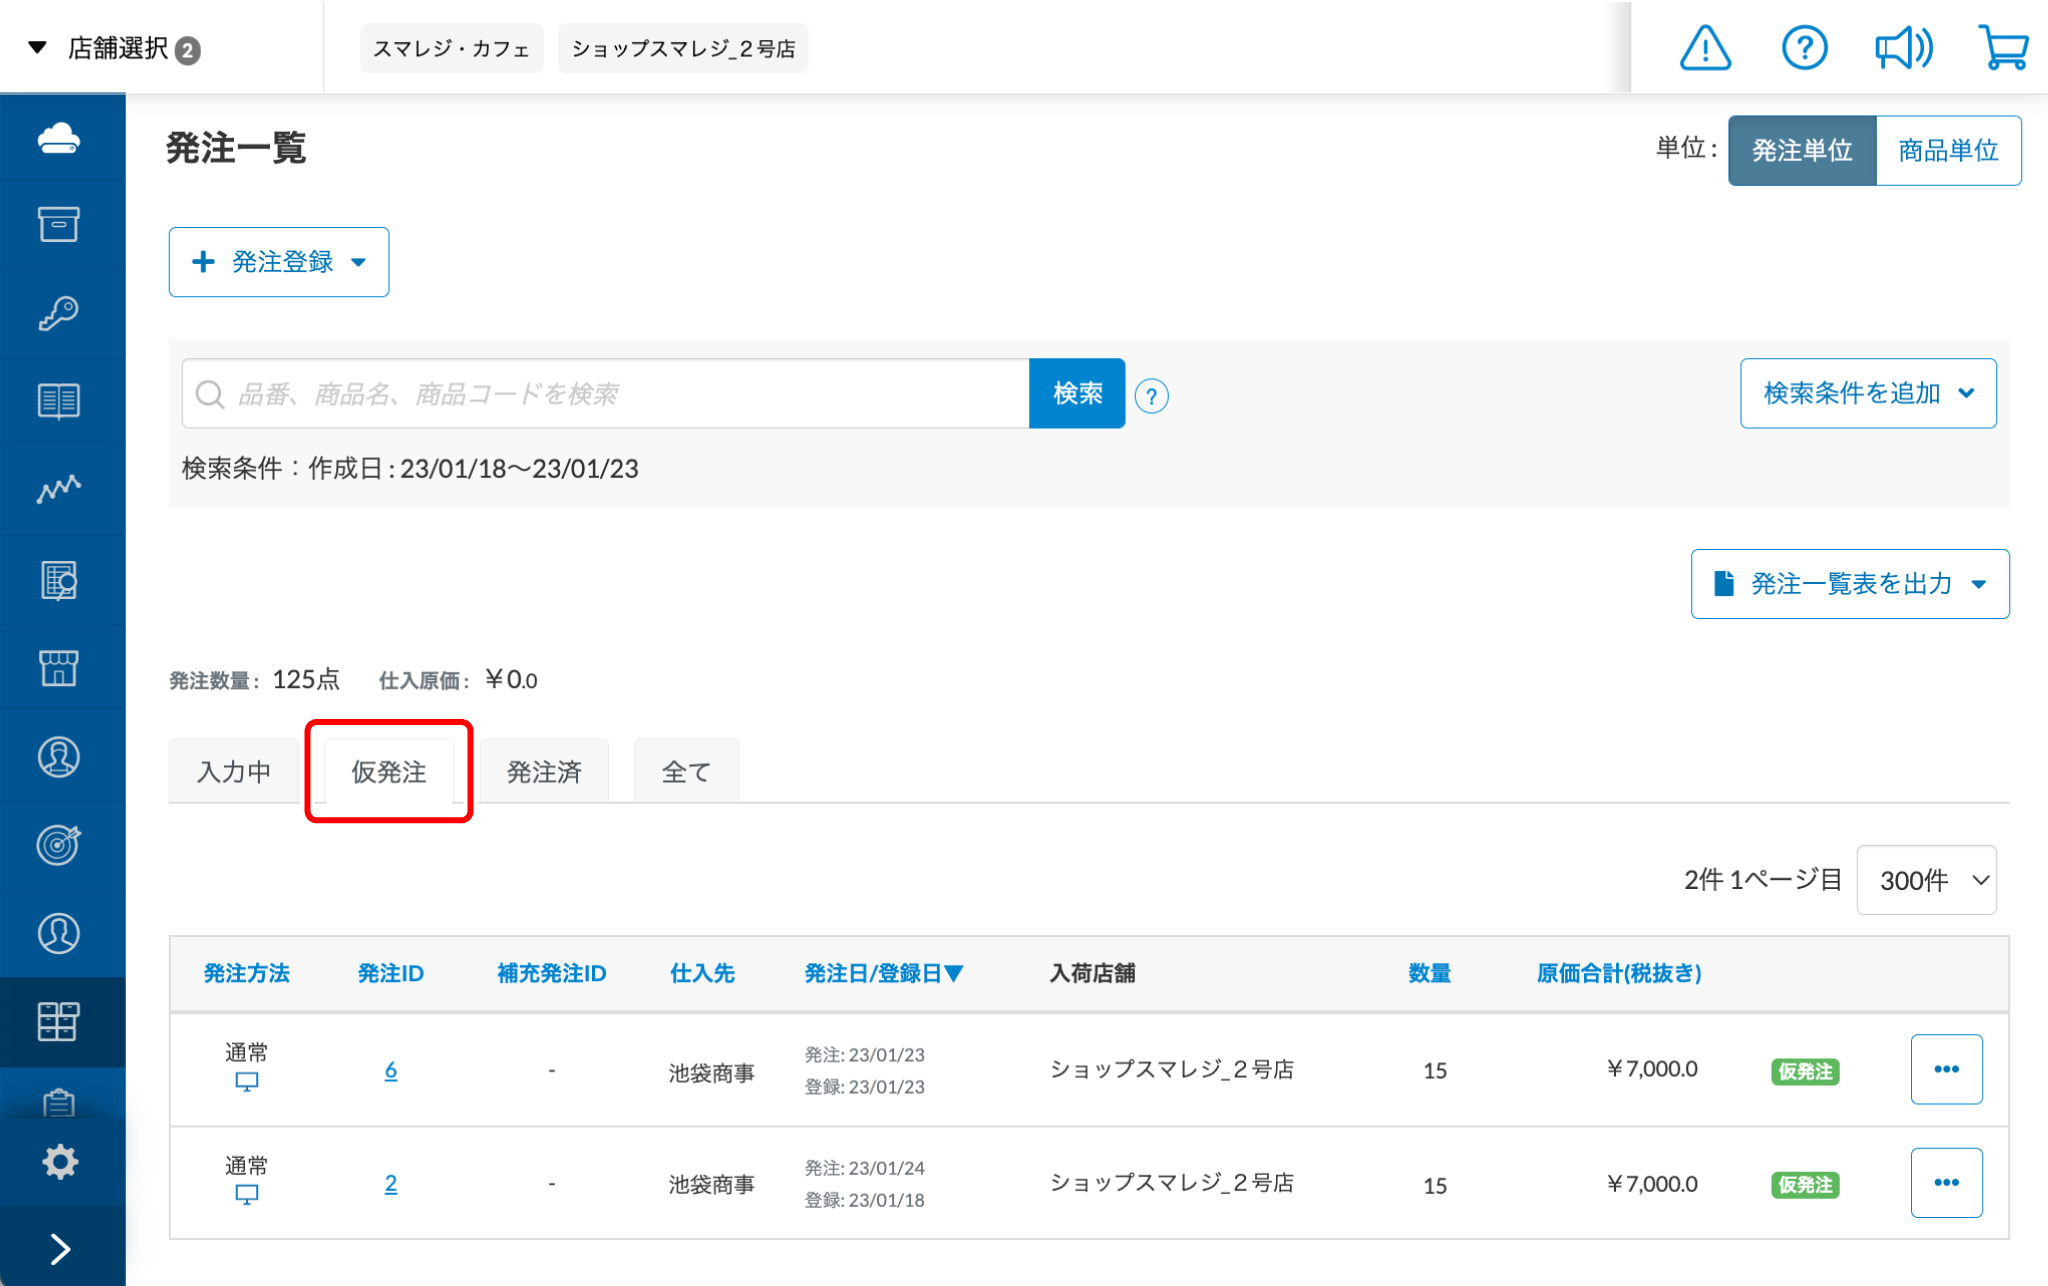Open the target goal sidebar icon
This screenshot has width=2048, height=1286.
pyautogui.click(x=60, y=845)
